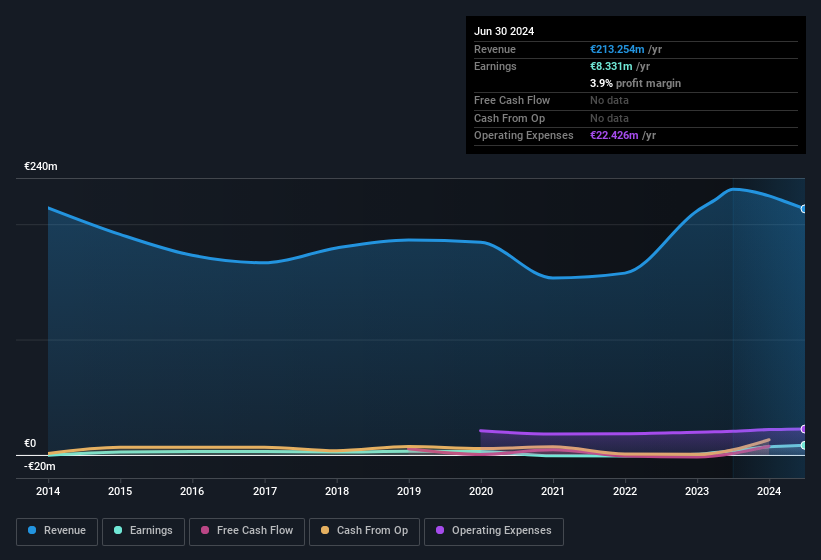Viewport: 821px width, 560px height.
Task: Click the €0 y-axis label
Action: click(30, 444)
